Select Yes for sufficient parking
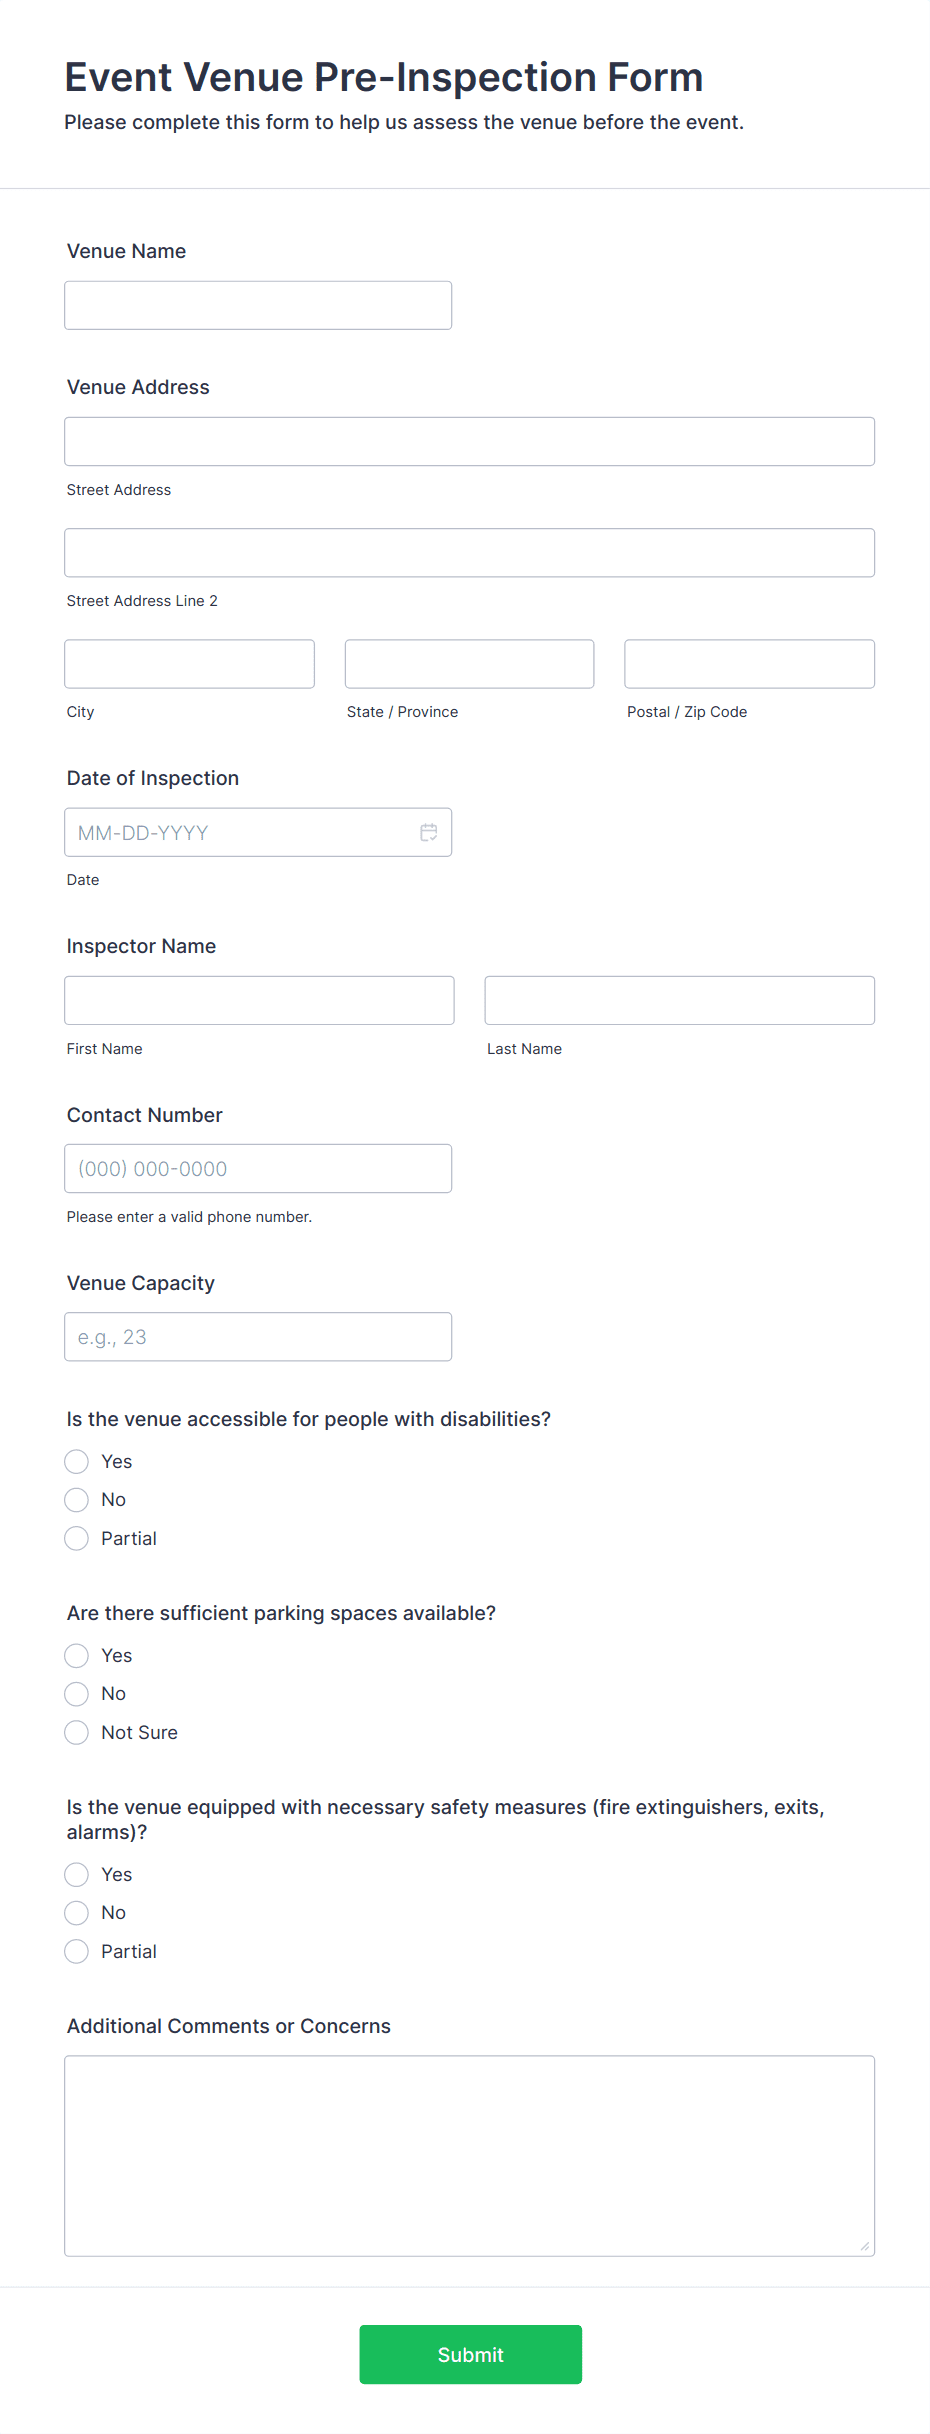This screenshot has height=2434, width=930. (76, 1655)
